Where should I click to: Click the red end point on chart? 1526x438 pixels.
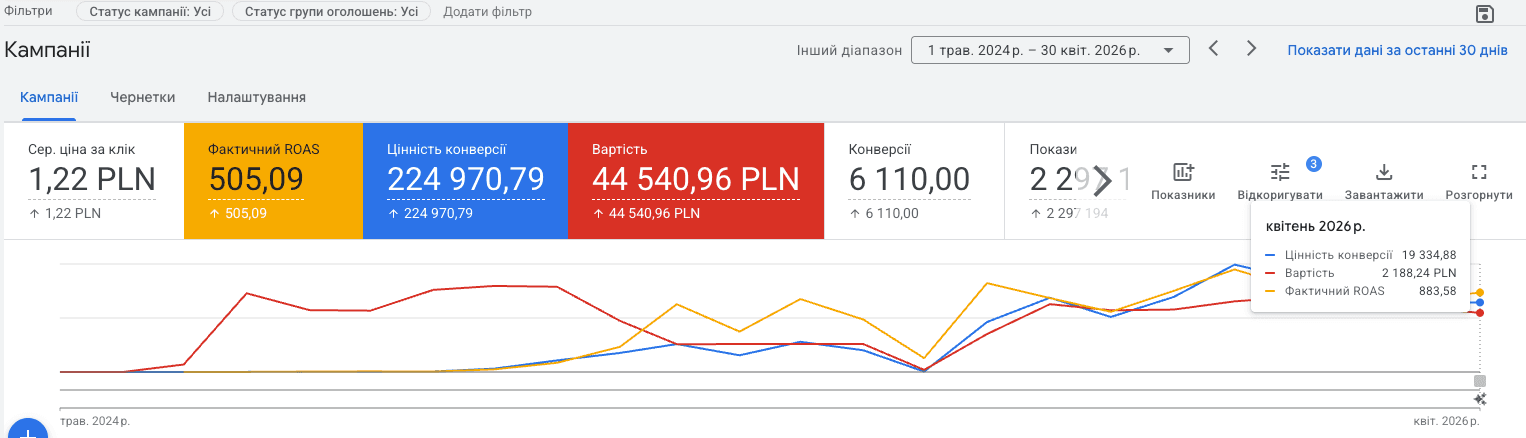1480,313
